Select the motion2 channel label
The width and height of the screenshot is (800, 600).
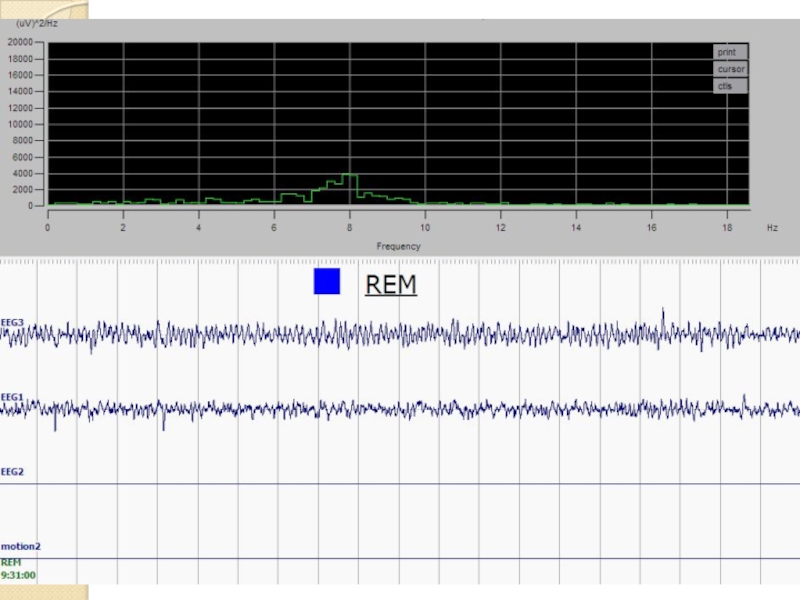coord(21,546)
